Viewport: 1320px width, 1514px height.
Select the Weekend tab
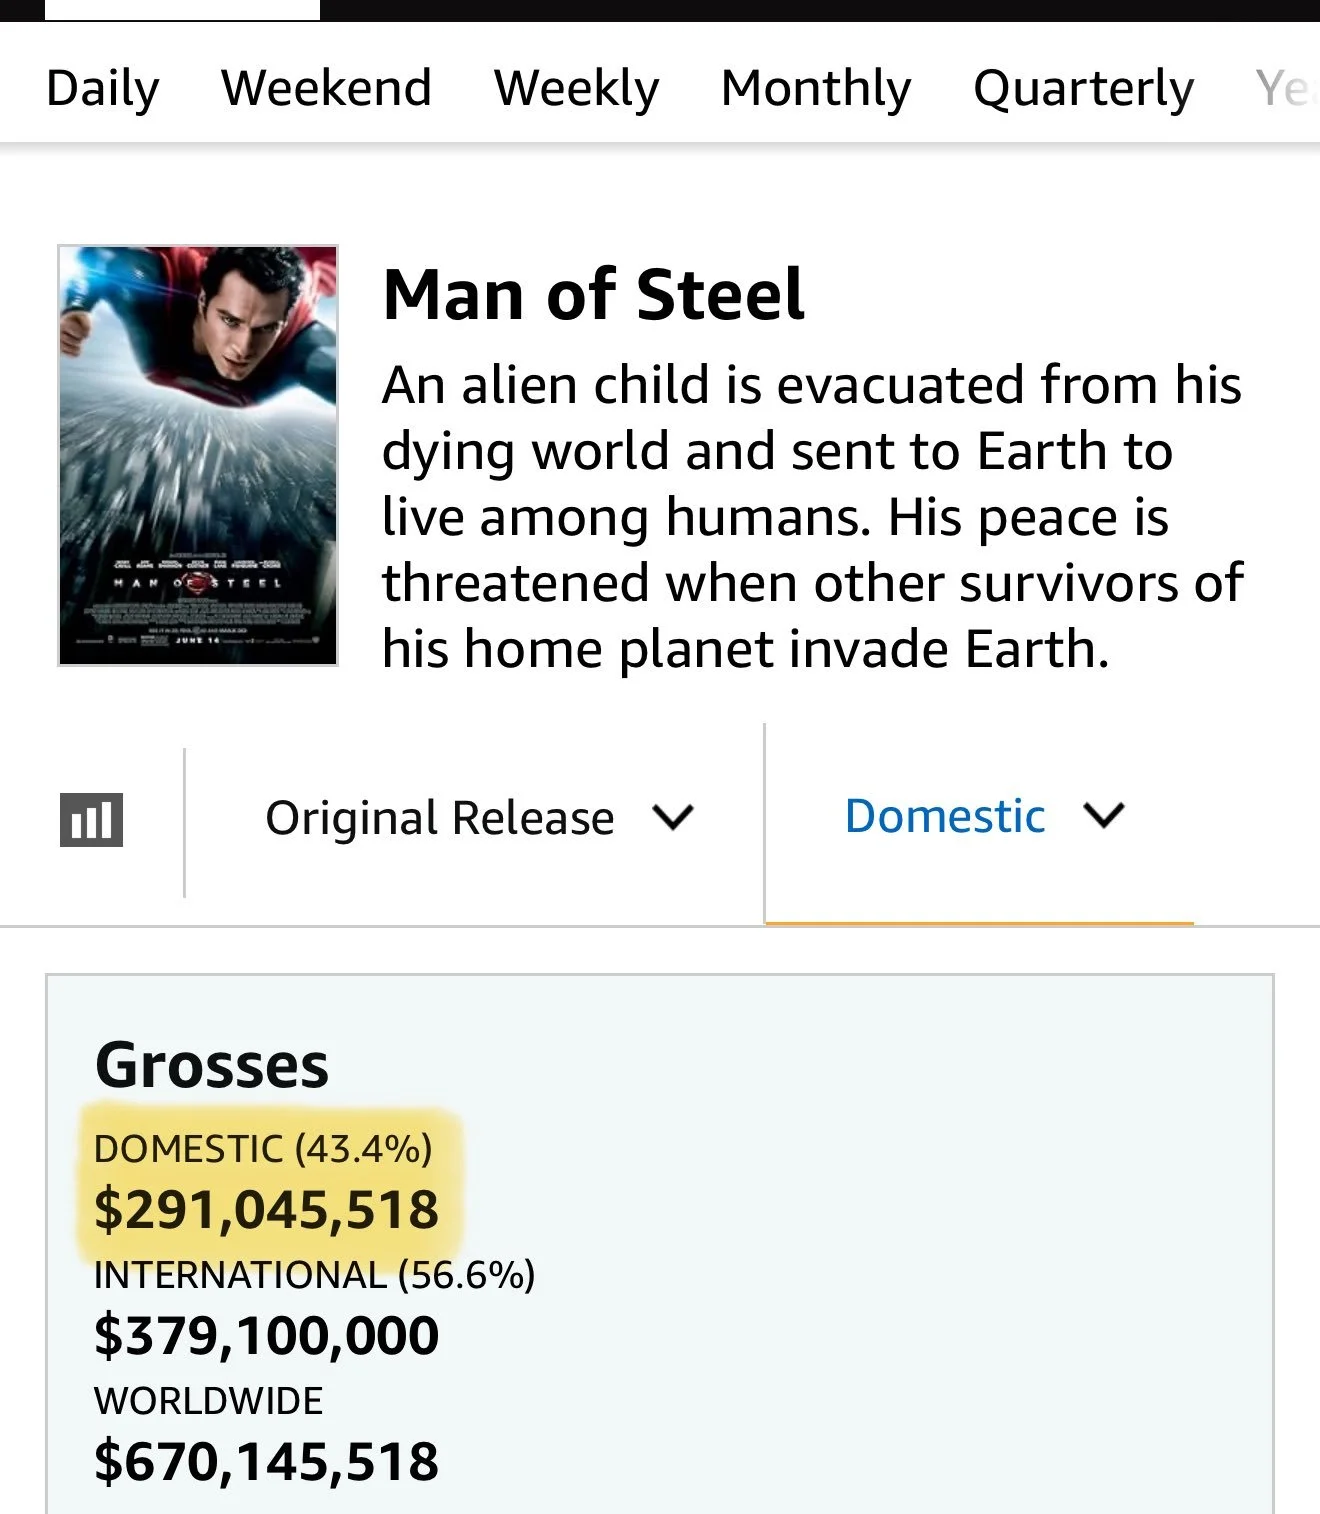coord(326,88)
